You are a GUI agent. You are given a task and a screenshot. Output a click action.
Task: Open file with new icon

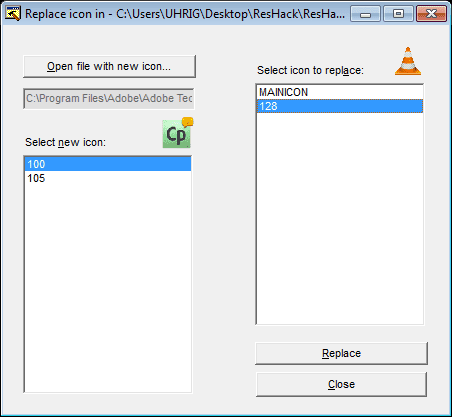(109, 66)
